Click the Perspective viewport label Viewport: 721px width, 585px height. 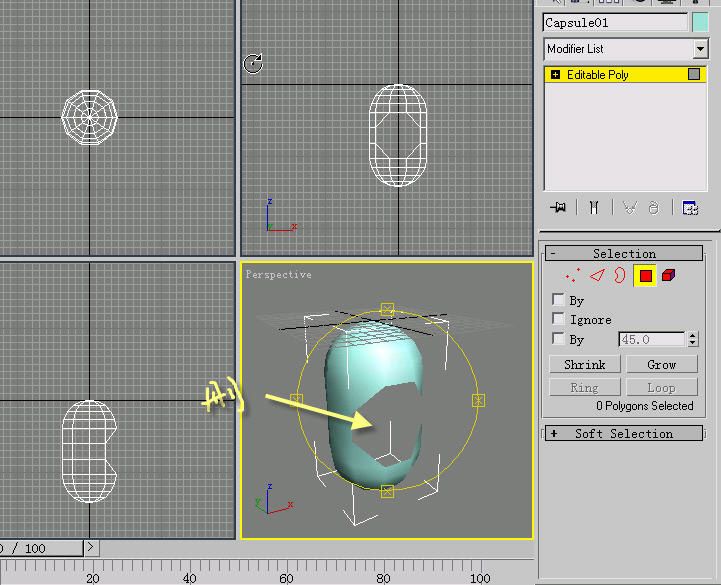pyautogui.click(x=278, y=275)
